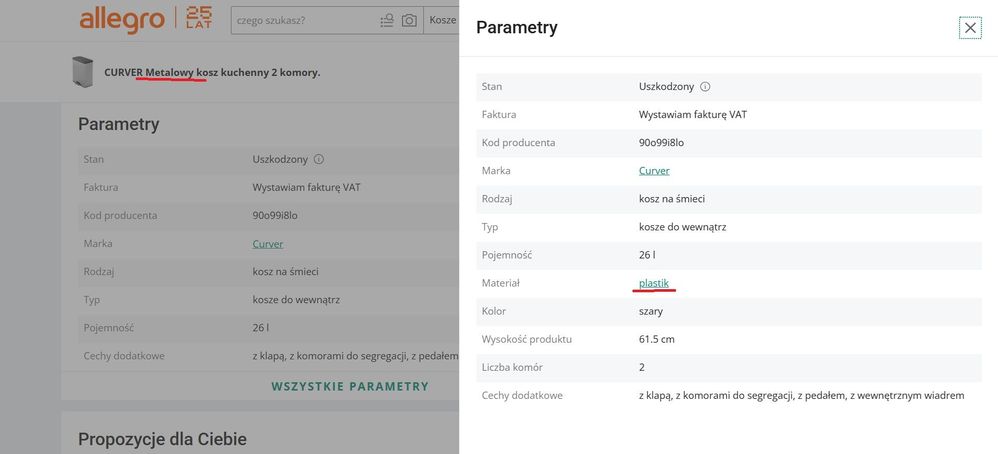Click the trash bin product thumbnail
This screenshot has height=454, width=998.
point(83,72)
